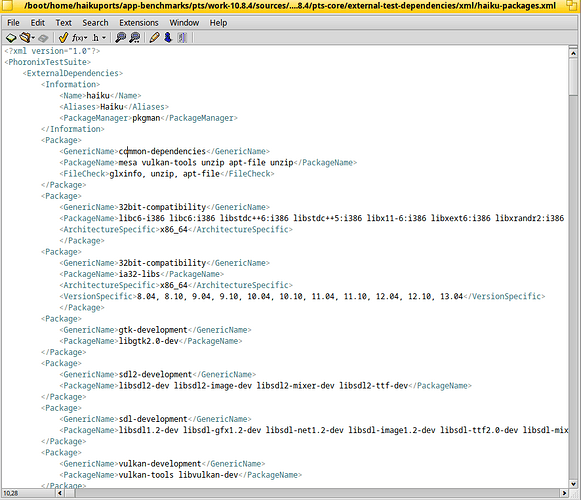Screen dimensions: 581x500
Task: Click the "common-dependencies" GenericName text
Action: (x=162, y=151)
